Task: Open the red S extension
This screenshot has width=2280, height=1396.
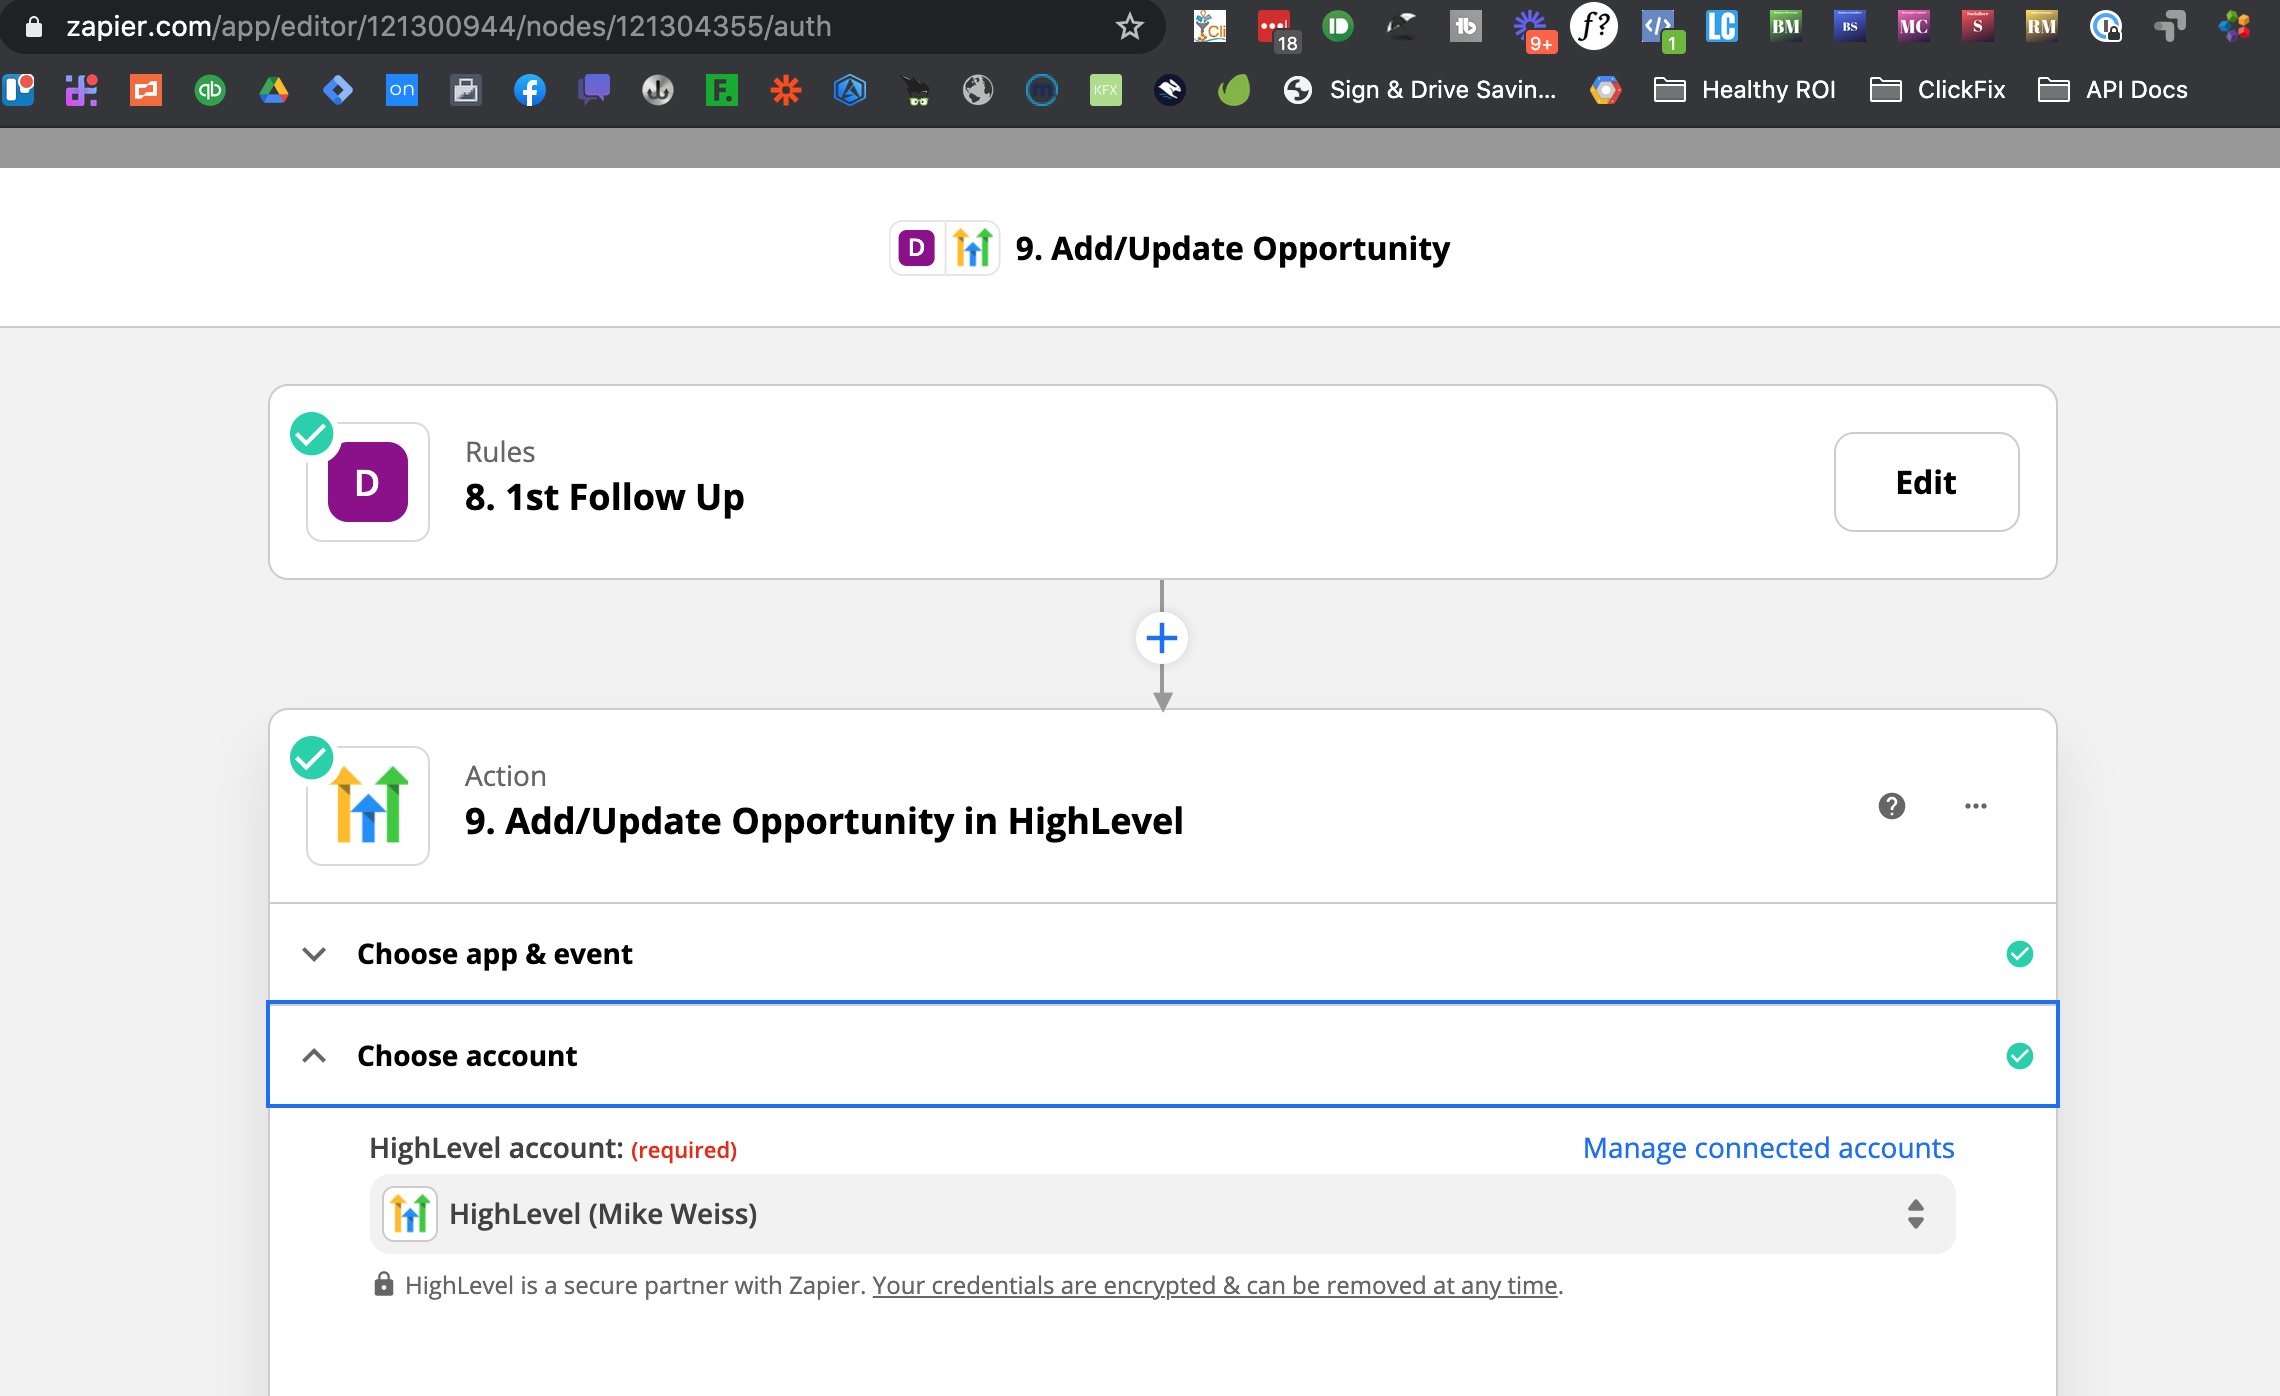Action: 1978,26
